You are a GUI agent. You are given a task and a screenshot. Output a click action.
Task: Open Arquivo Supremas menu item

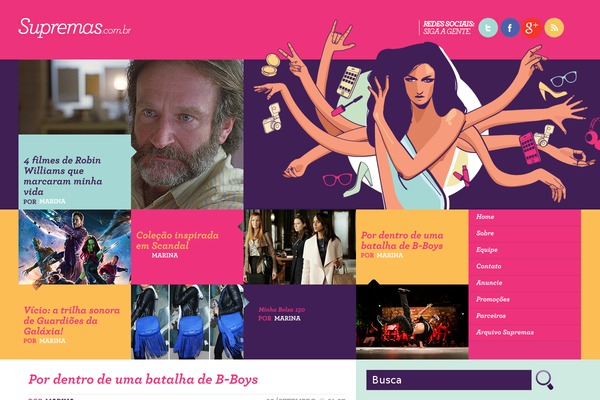[505, 332]
